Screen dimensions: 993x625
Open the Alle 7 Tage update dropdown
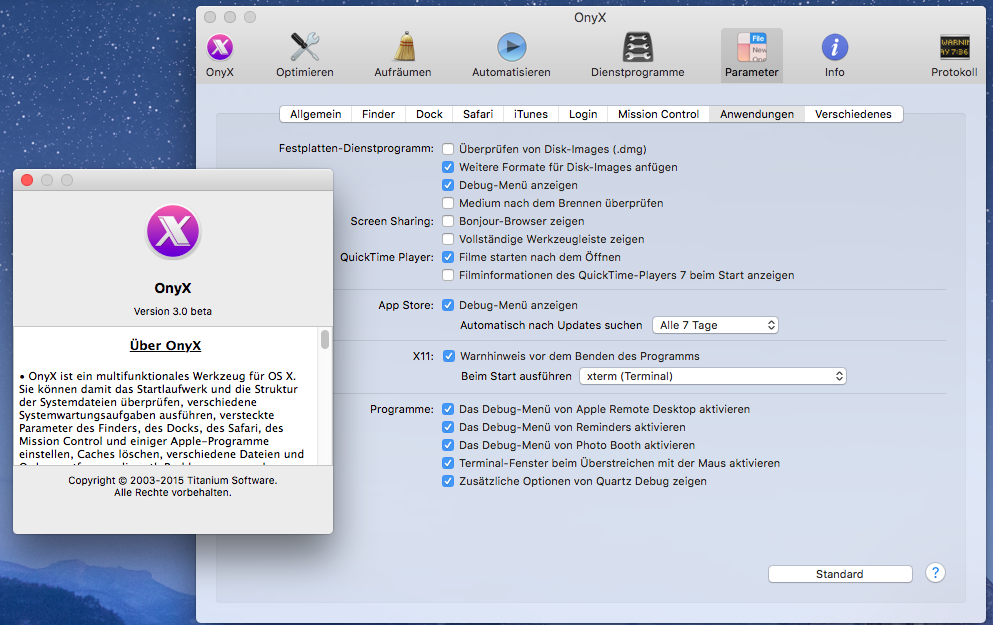pyautogui.click(x=715, y=325)
